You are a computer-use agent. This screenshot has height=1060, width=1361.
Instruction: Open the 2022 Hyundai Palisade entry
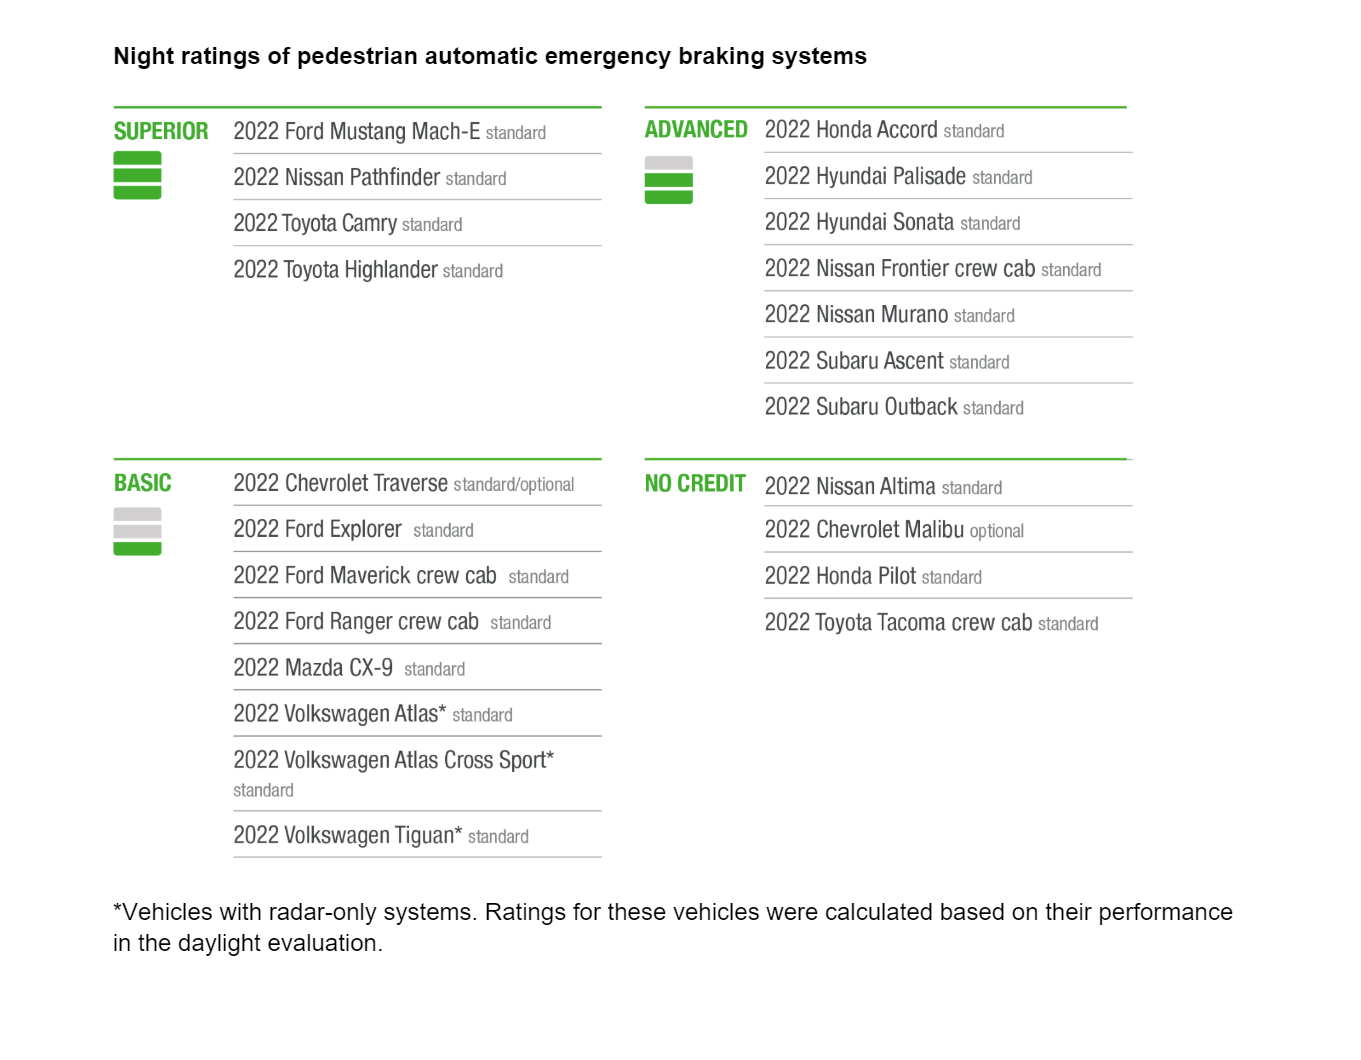[x=898, y=177]
